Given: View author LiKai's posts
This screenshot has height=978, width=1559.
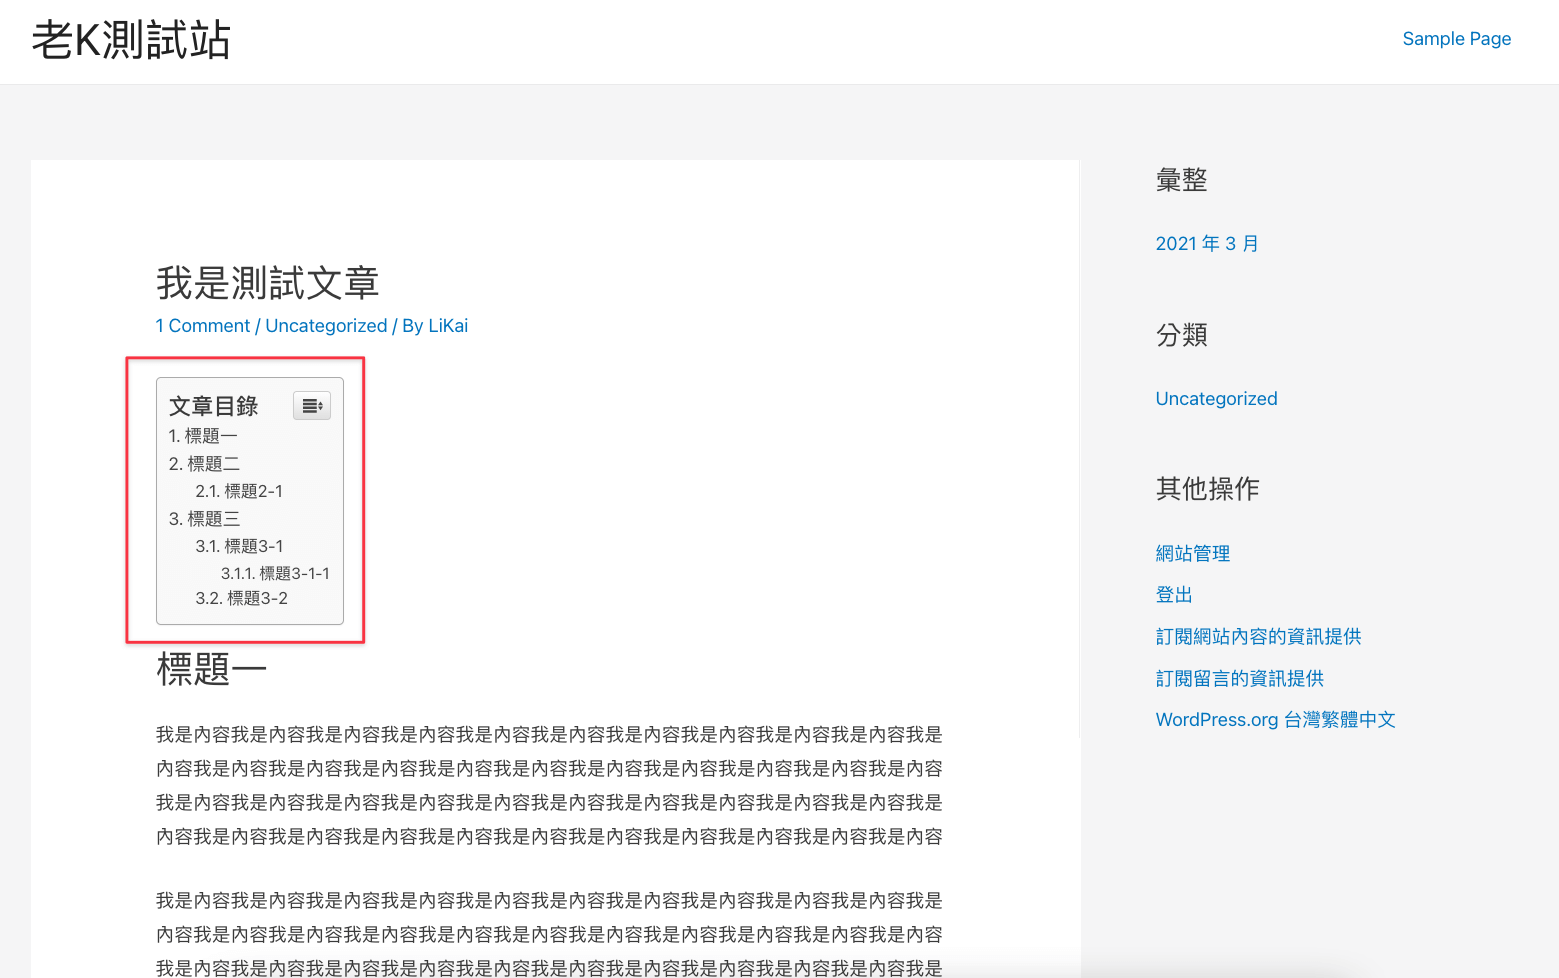Looking at the screenshot, I should tap(448, 326).
